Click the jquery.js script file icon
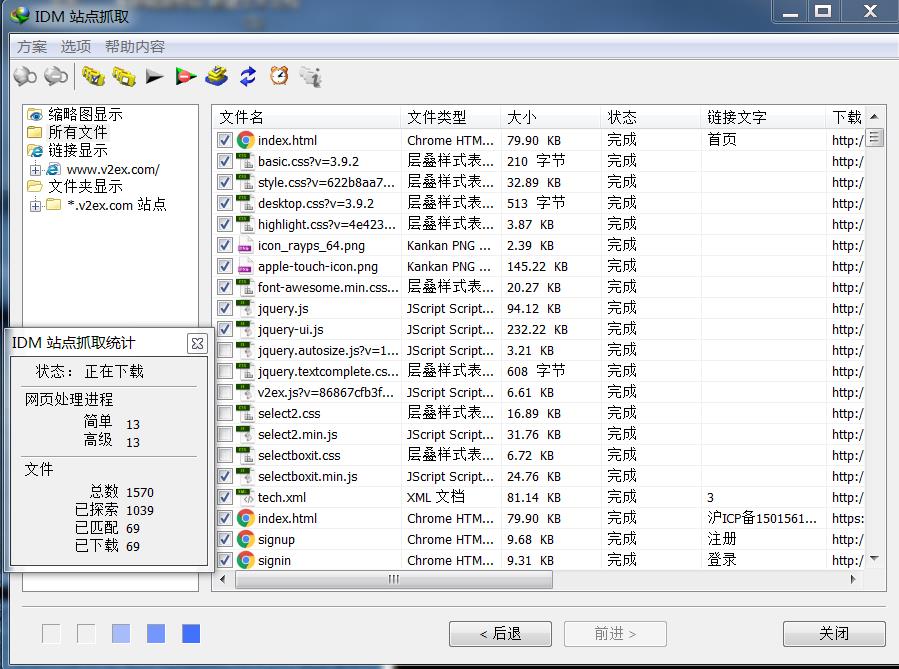This screenshot has width=899, height=669. point(245,308)
